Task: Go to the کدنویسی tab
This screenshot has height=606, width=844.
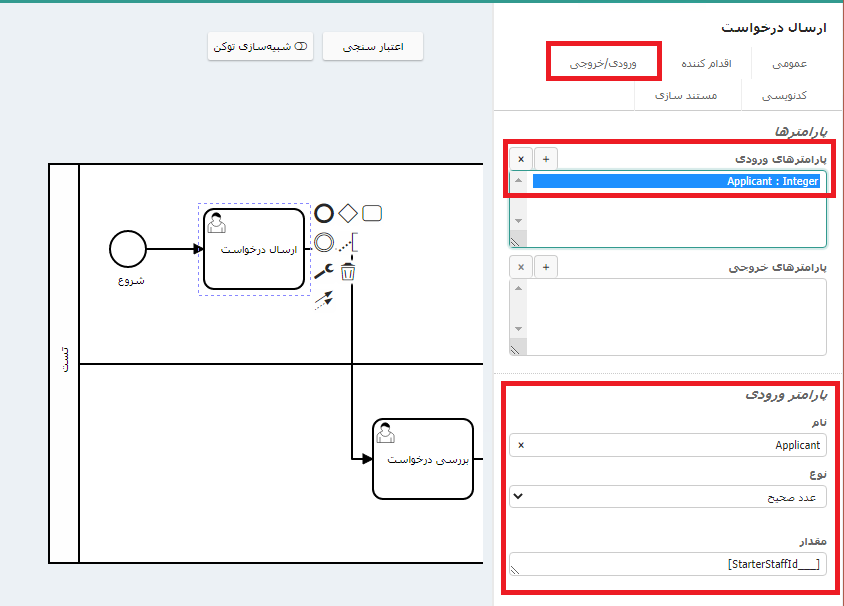Action: click(x=785, y=95)
